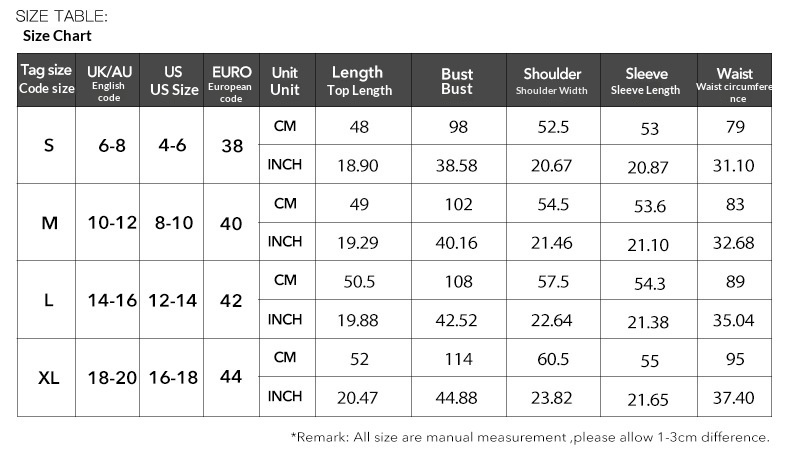The image size is (790, 470).
Task: Click the Shoulder Width column header
Action: 552,81
